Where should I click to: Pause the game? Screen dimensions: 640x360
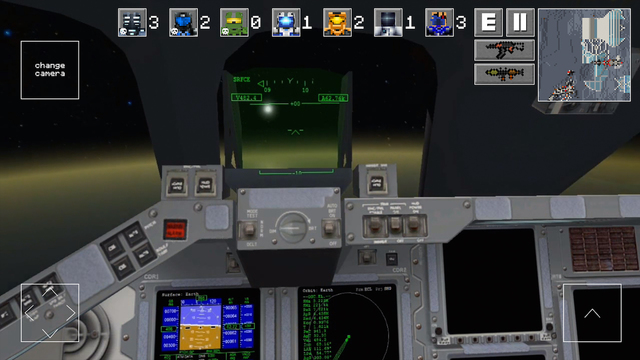point(520,22)
